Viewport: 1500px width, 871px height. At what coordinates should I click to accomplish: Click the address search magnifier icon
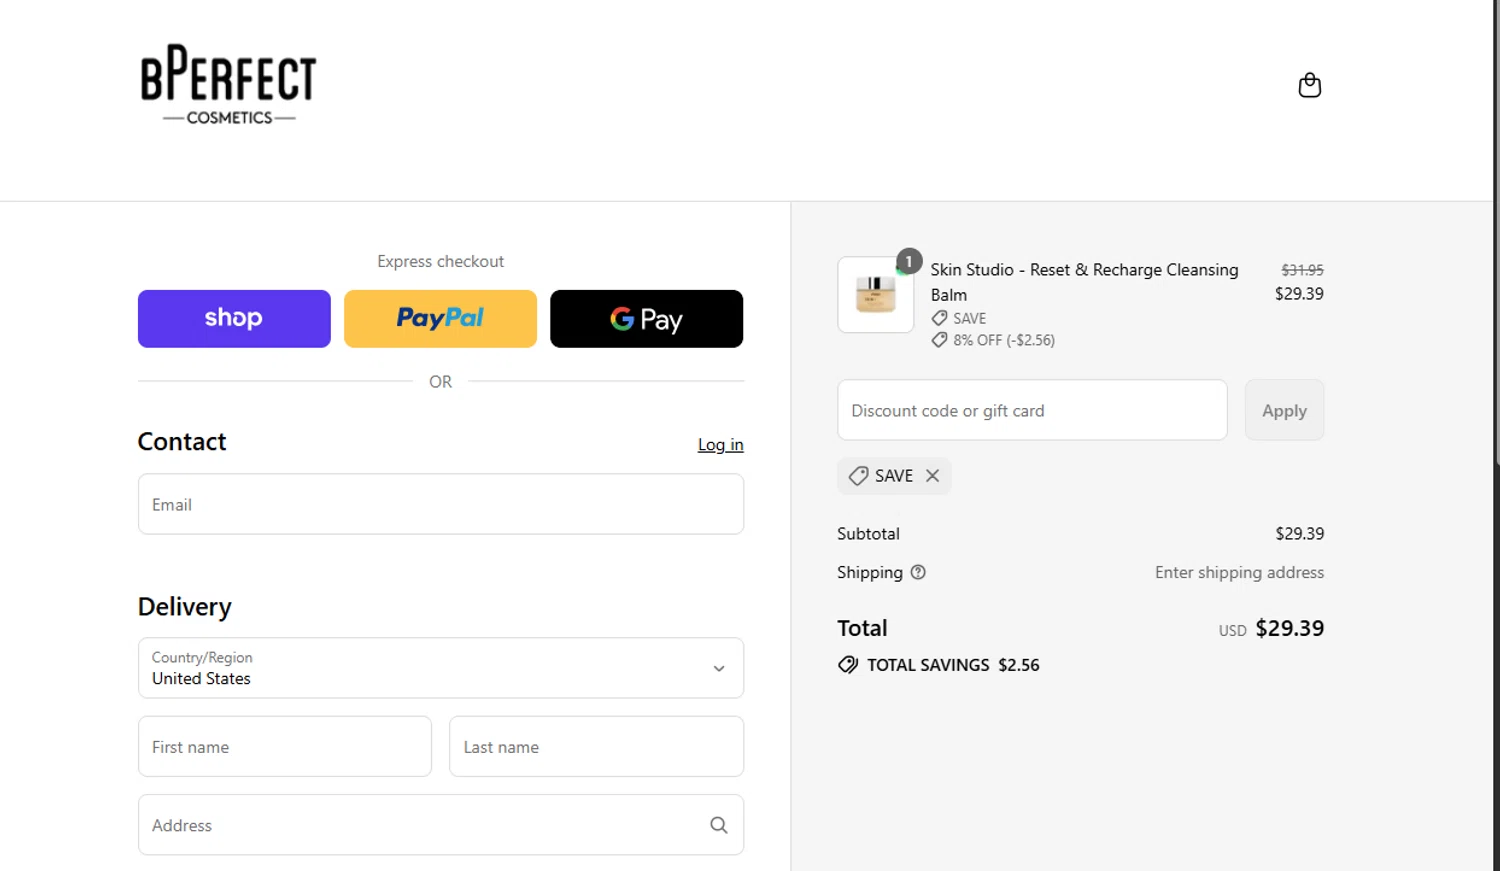tap(718, 825)
